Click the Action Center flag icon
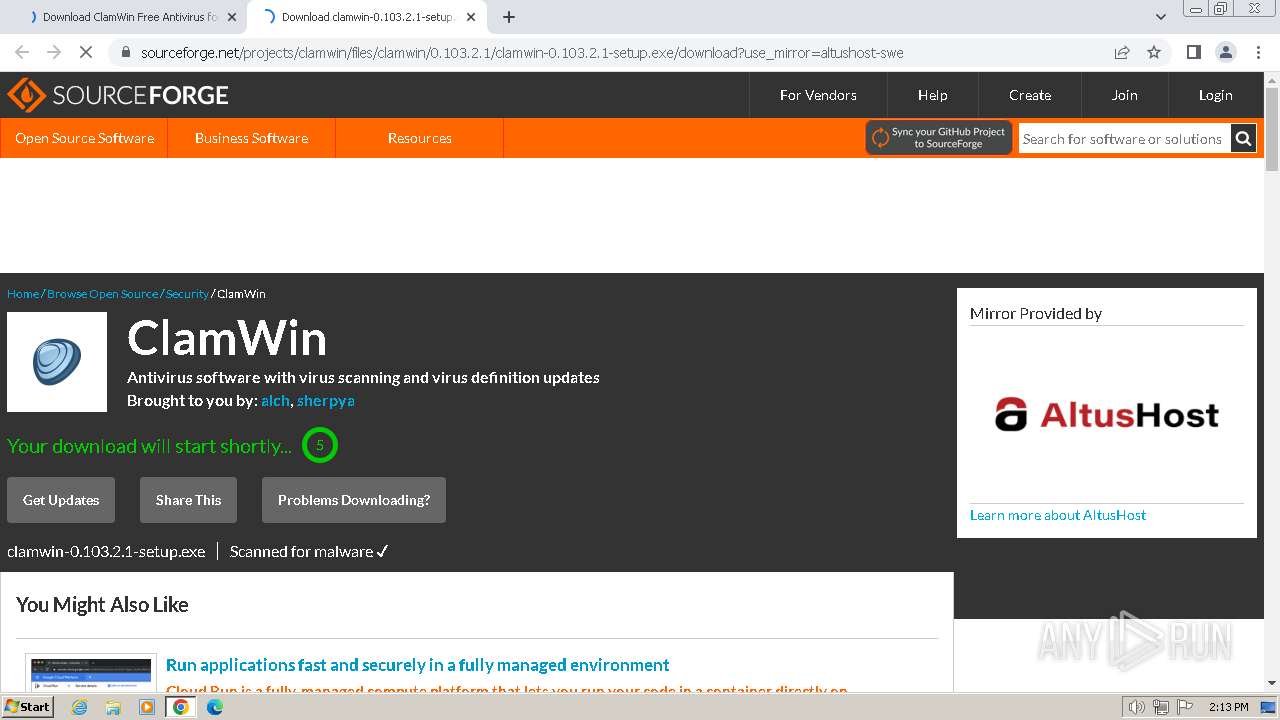Screen dimensions: 1280x720 1186,707
